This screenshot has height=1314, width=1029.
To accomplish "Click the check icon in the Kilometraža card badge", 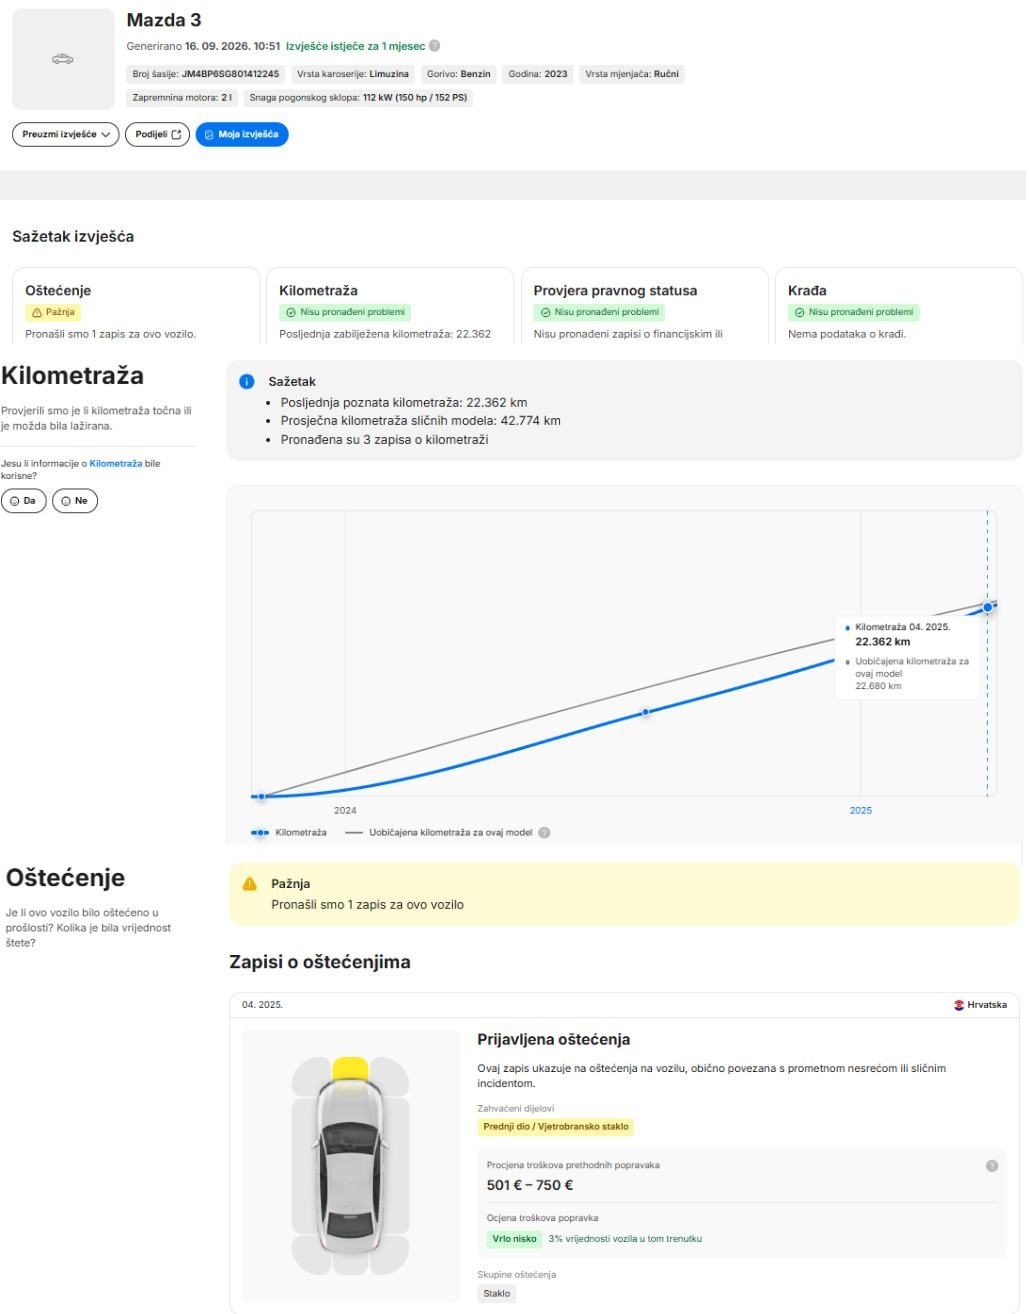I will (290, 312).
